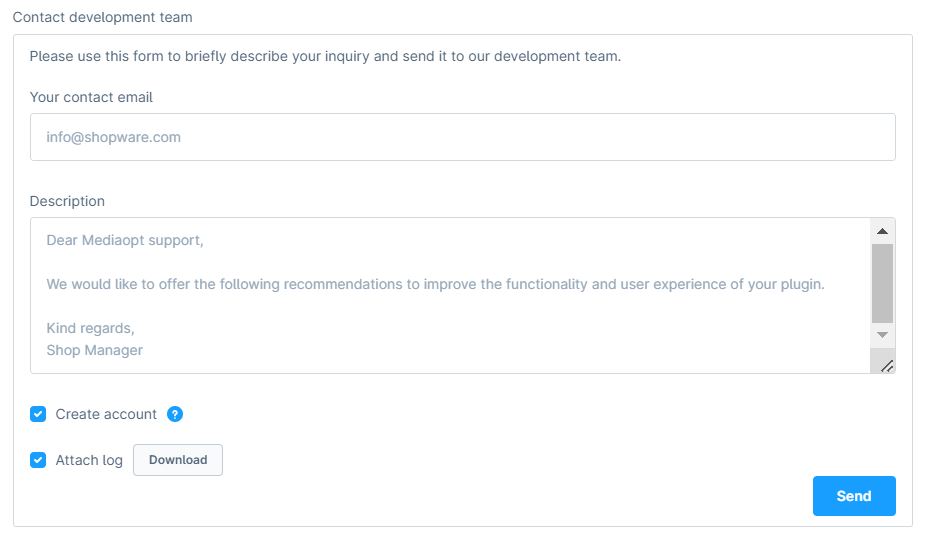The width and height of the screenshot is (931, 543).
Task: Download the log file
Action: tap(178, 460)
